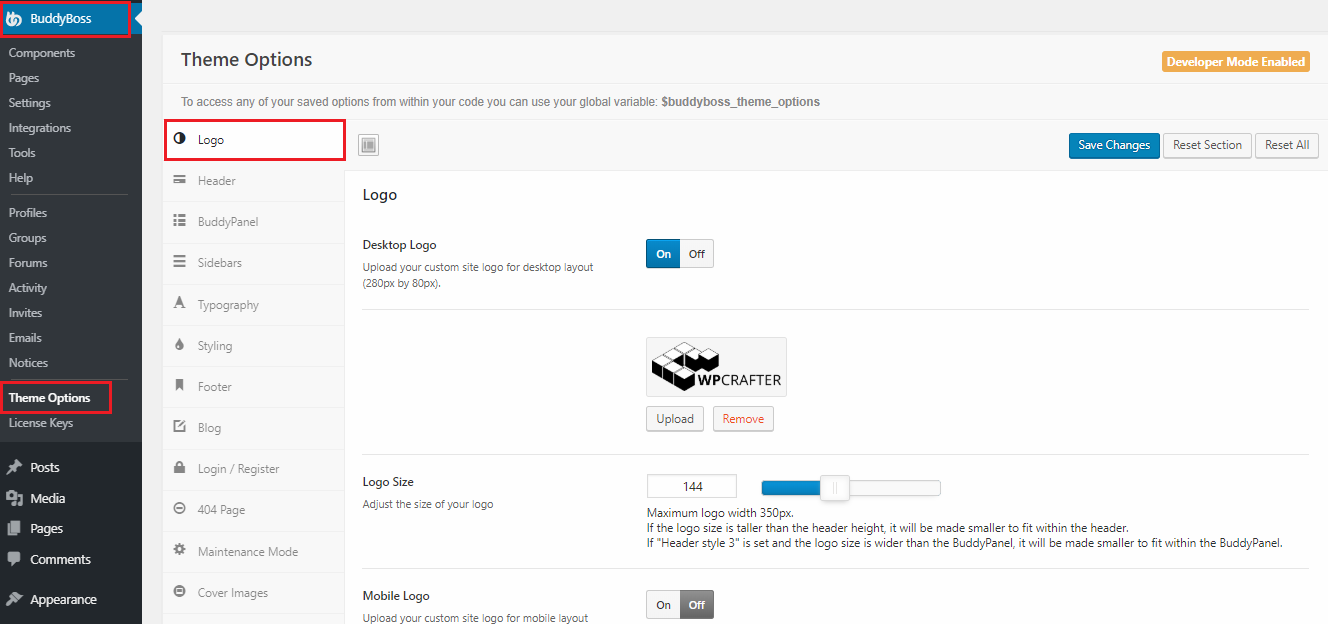The height and width of the screenshot is (624, 1328).
Task: Open the Login / Register tab
Action: click(x=254, y=469)
